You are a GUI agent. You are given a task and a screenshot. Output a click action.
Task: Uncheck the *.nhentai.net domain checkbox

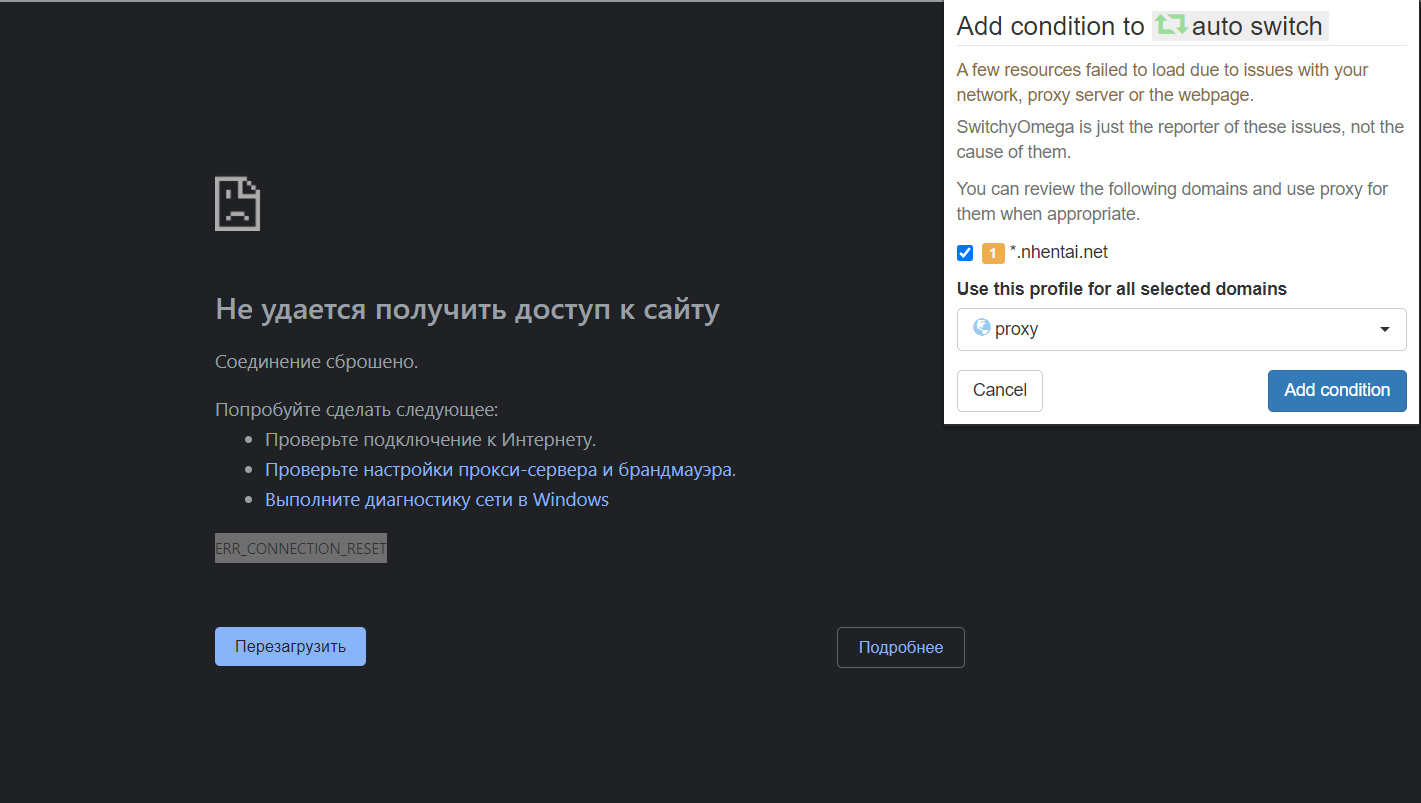tap(965, 253)
